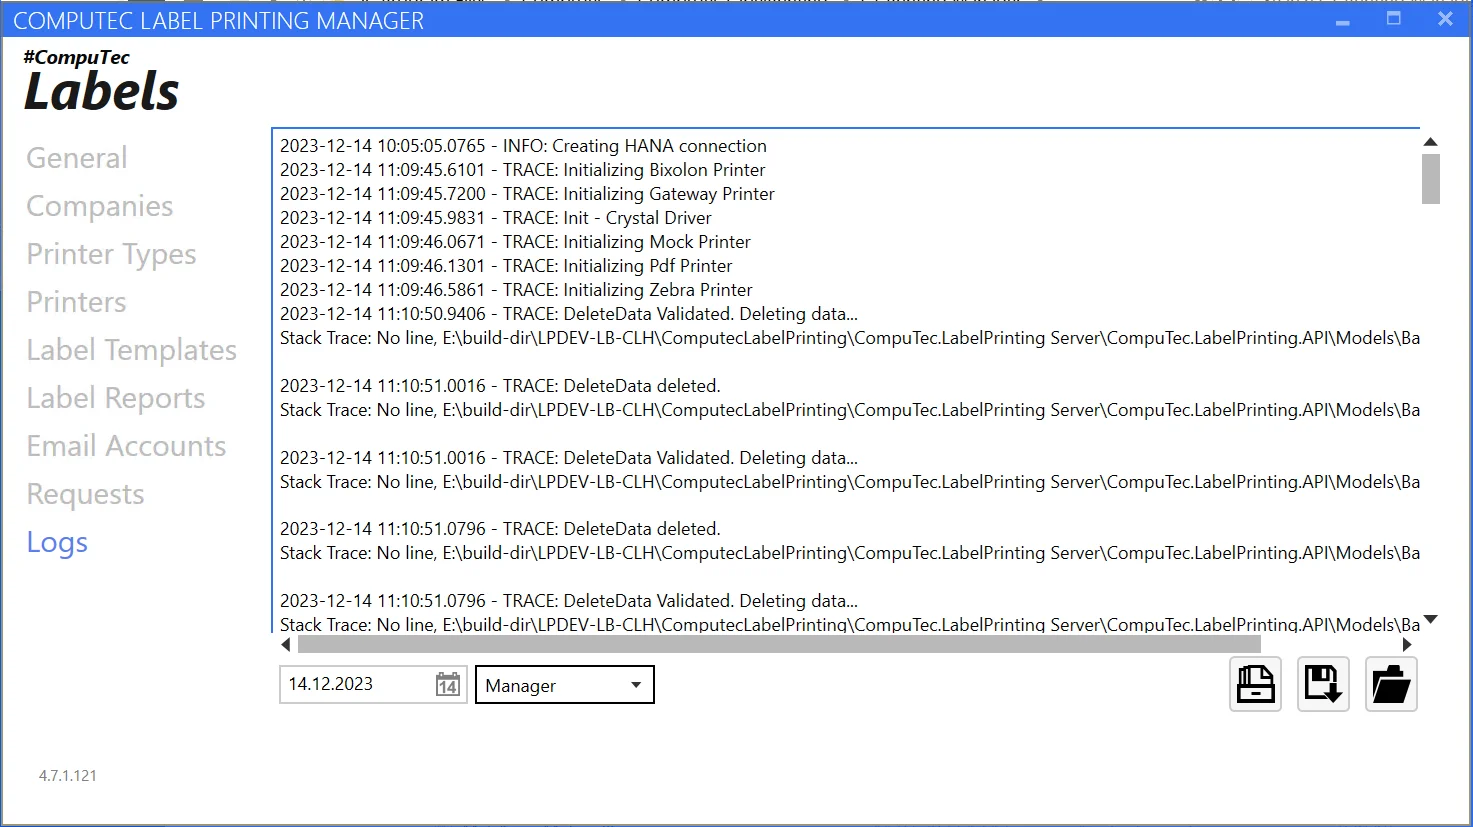Click the scroll up arrow of log view
This screenshot has width=1473, height=827.
1430,142
